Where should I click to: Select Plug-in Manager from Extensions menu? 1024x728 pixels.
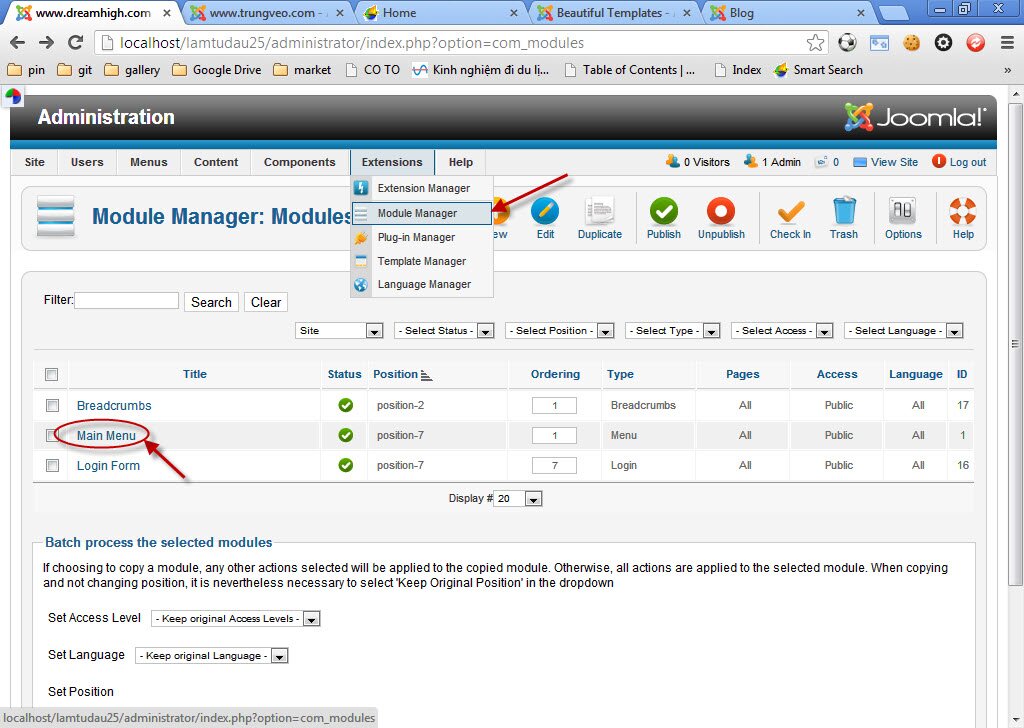click(x=419, y=237)
